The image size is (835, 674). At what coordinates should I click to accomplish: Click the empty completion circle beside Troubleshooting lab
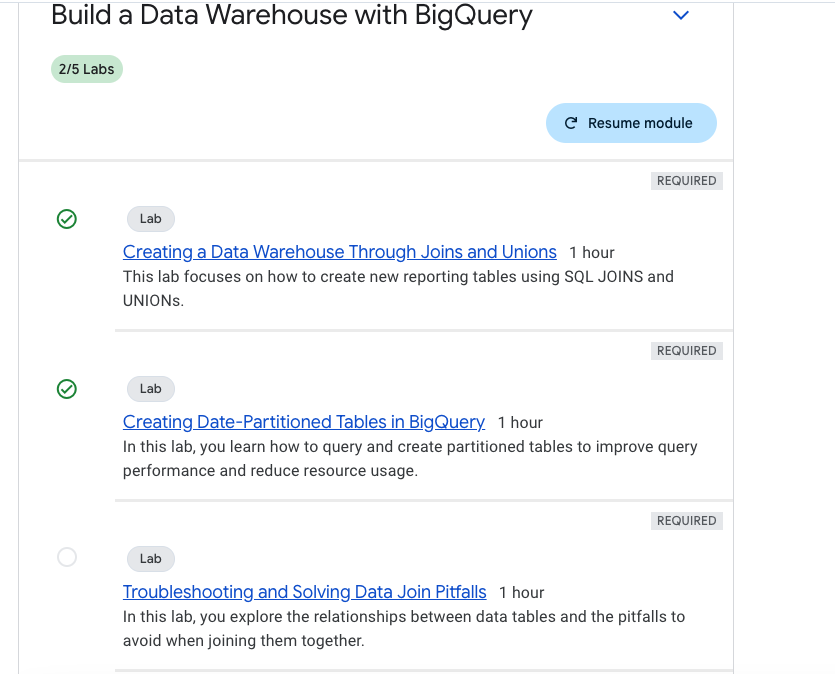click(x=67, y=557)
